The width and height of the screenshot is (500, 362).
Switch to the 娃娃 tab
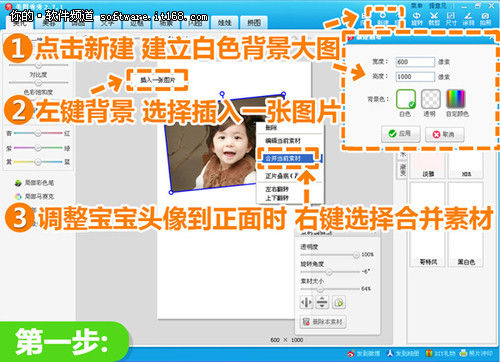point(225,23)
